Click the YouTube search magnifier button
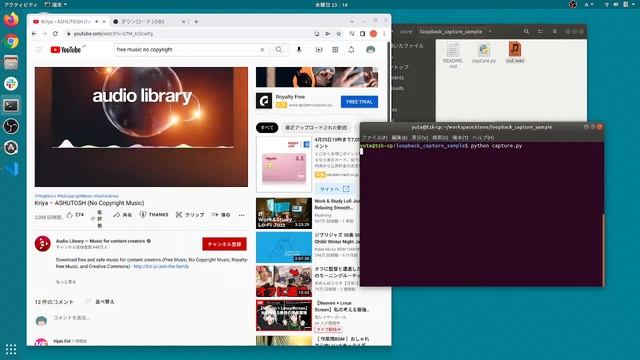The image size is (640, 360). (x=279, y=50)
